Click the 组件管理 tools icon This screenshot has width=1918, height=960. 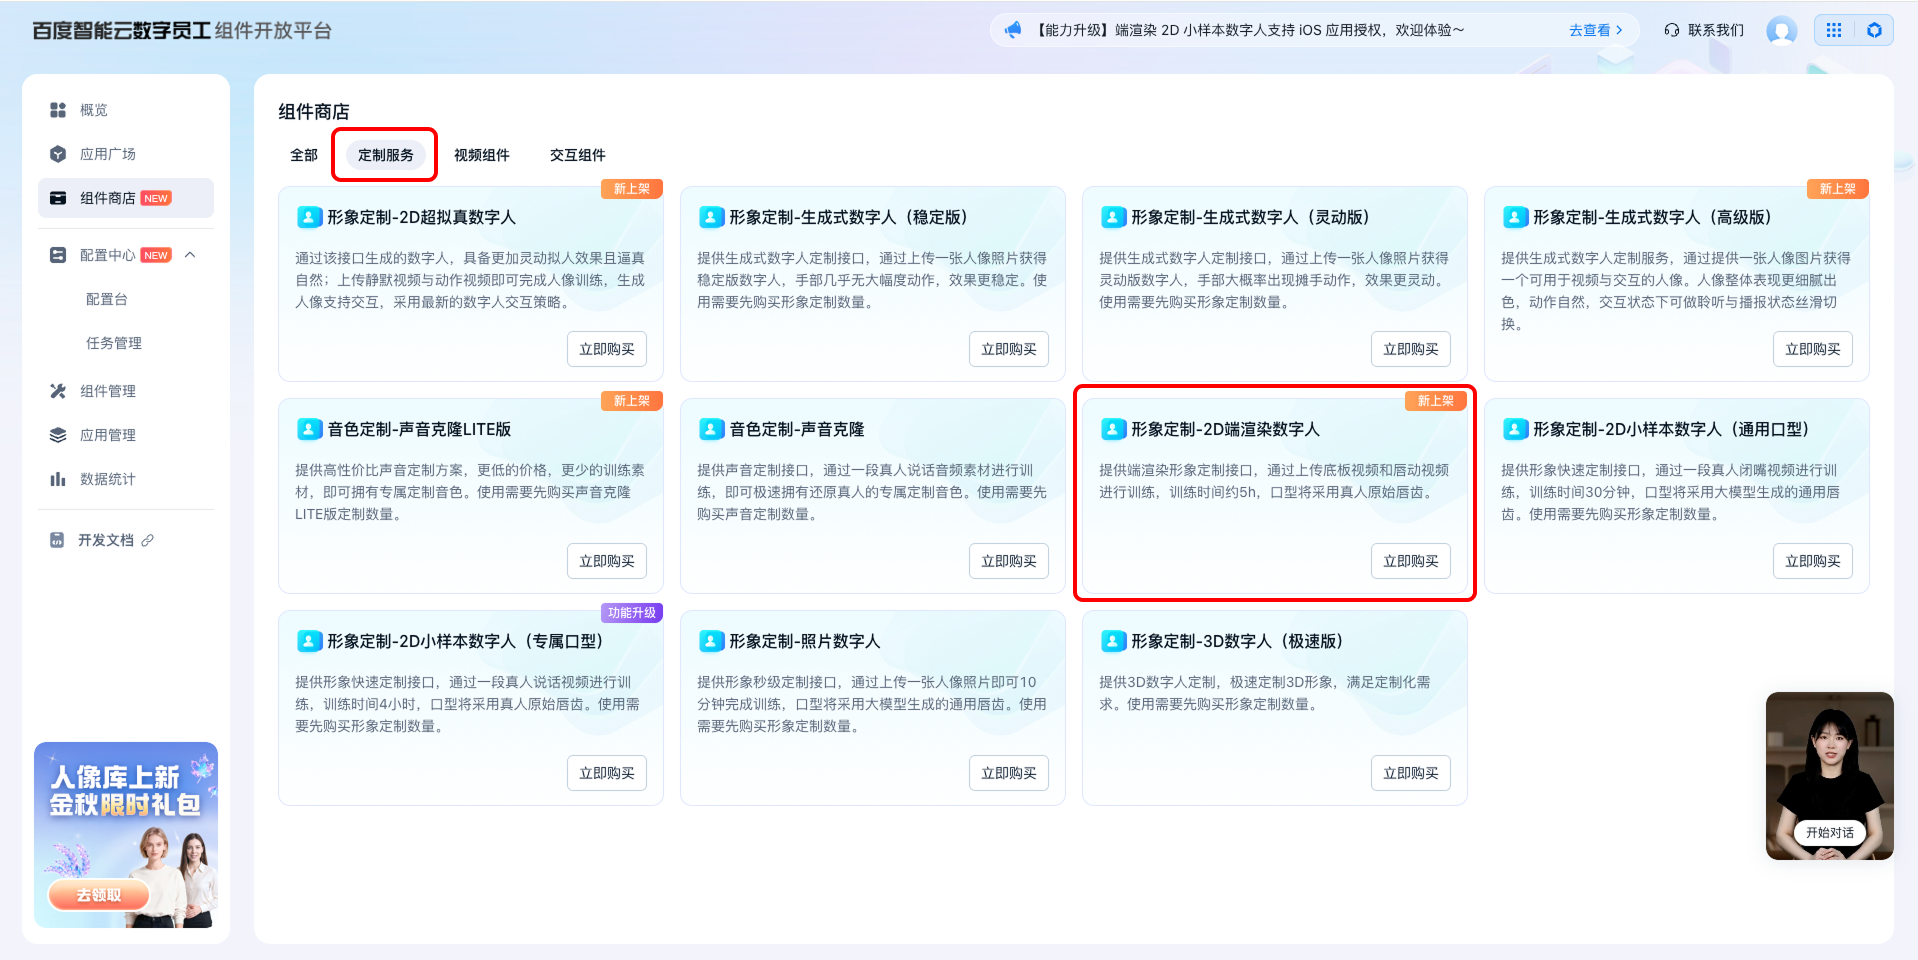point(58,391)
